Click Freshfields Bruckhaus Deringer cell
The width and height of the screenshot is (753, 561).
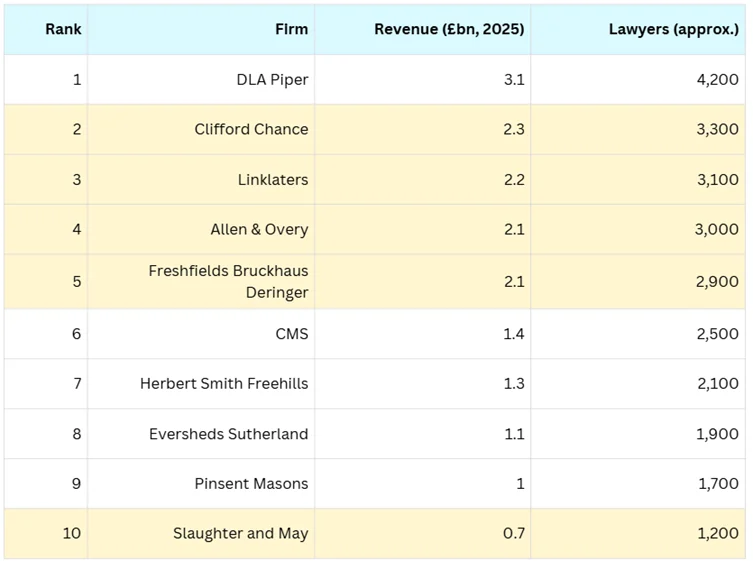point(229,281)
